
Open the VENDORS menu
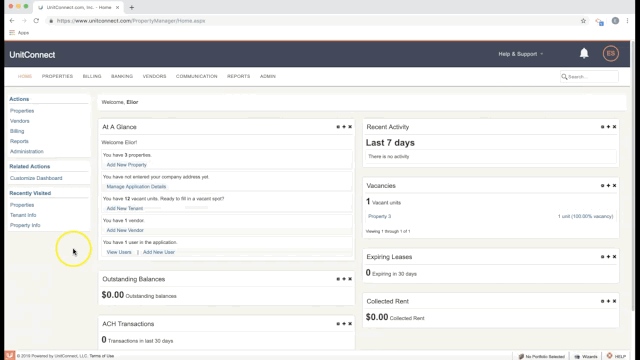point(154,76)
